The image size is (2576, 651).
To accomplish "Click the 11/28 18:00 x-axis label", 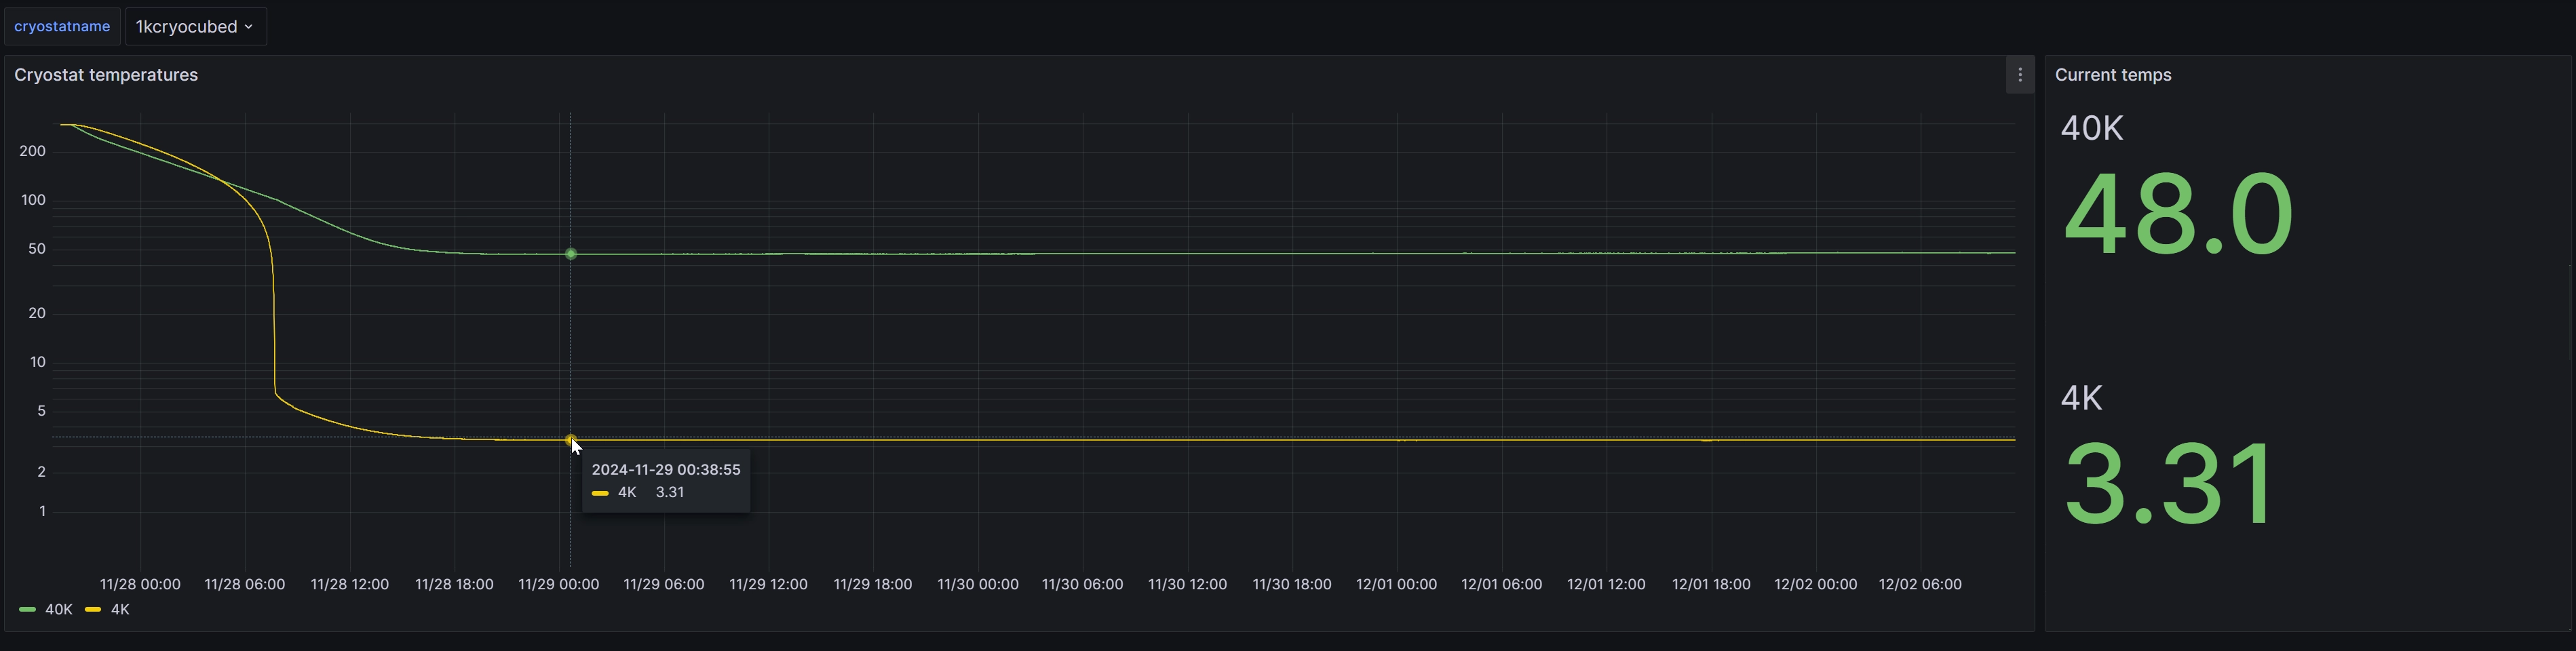I will (x=455, y=584).
